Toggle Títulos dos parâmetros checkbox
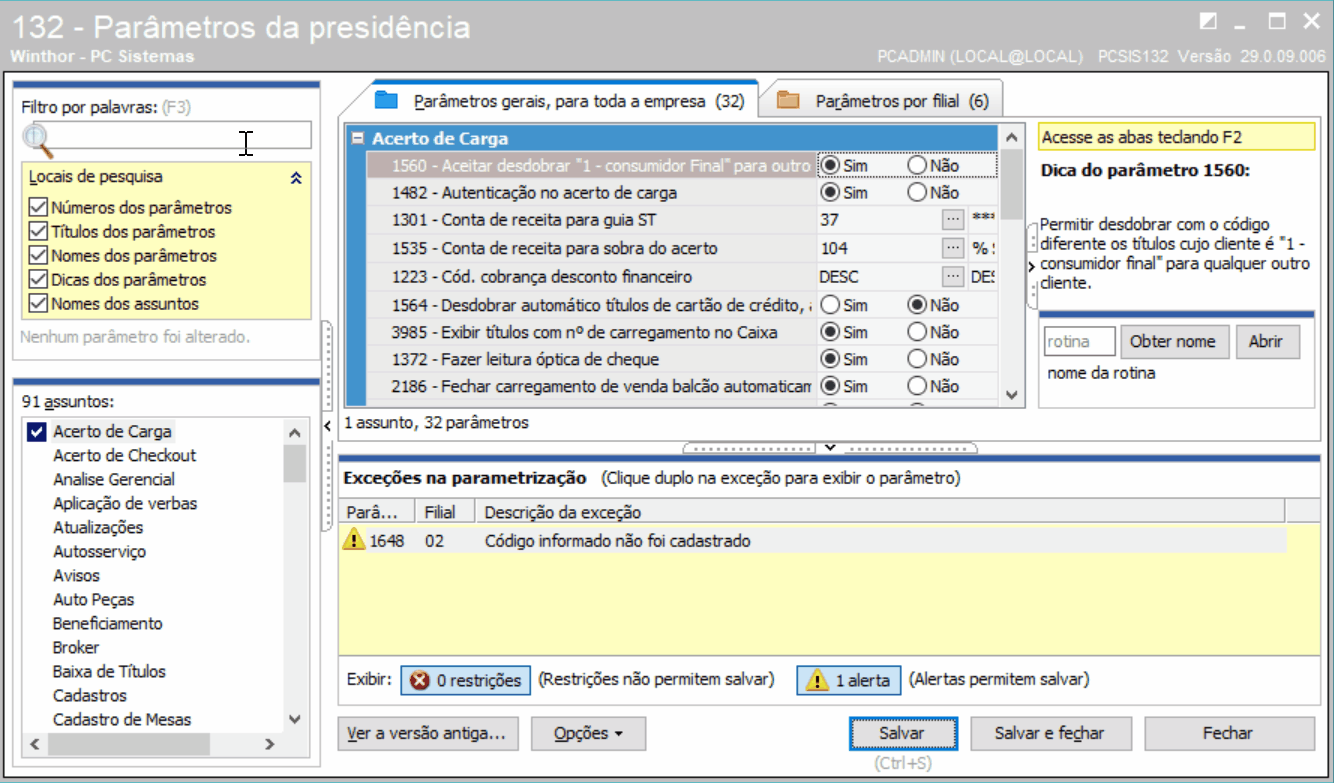This screenshot has height=783, width=1334. (x=38, y=232)
